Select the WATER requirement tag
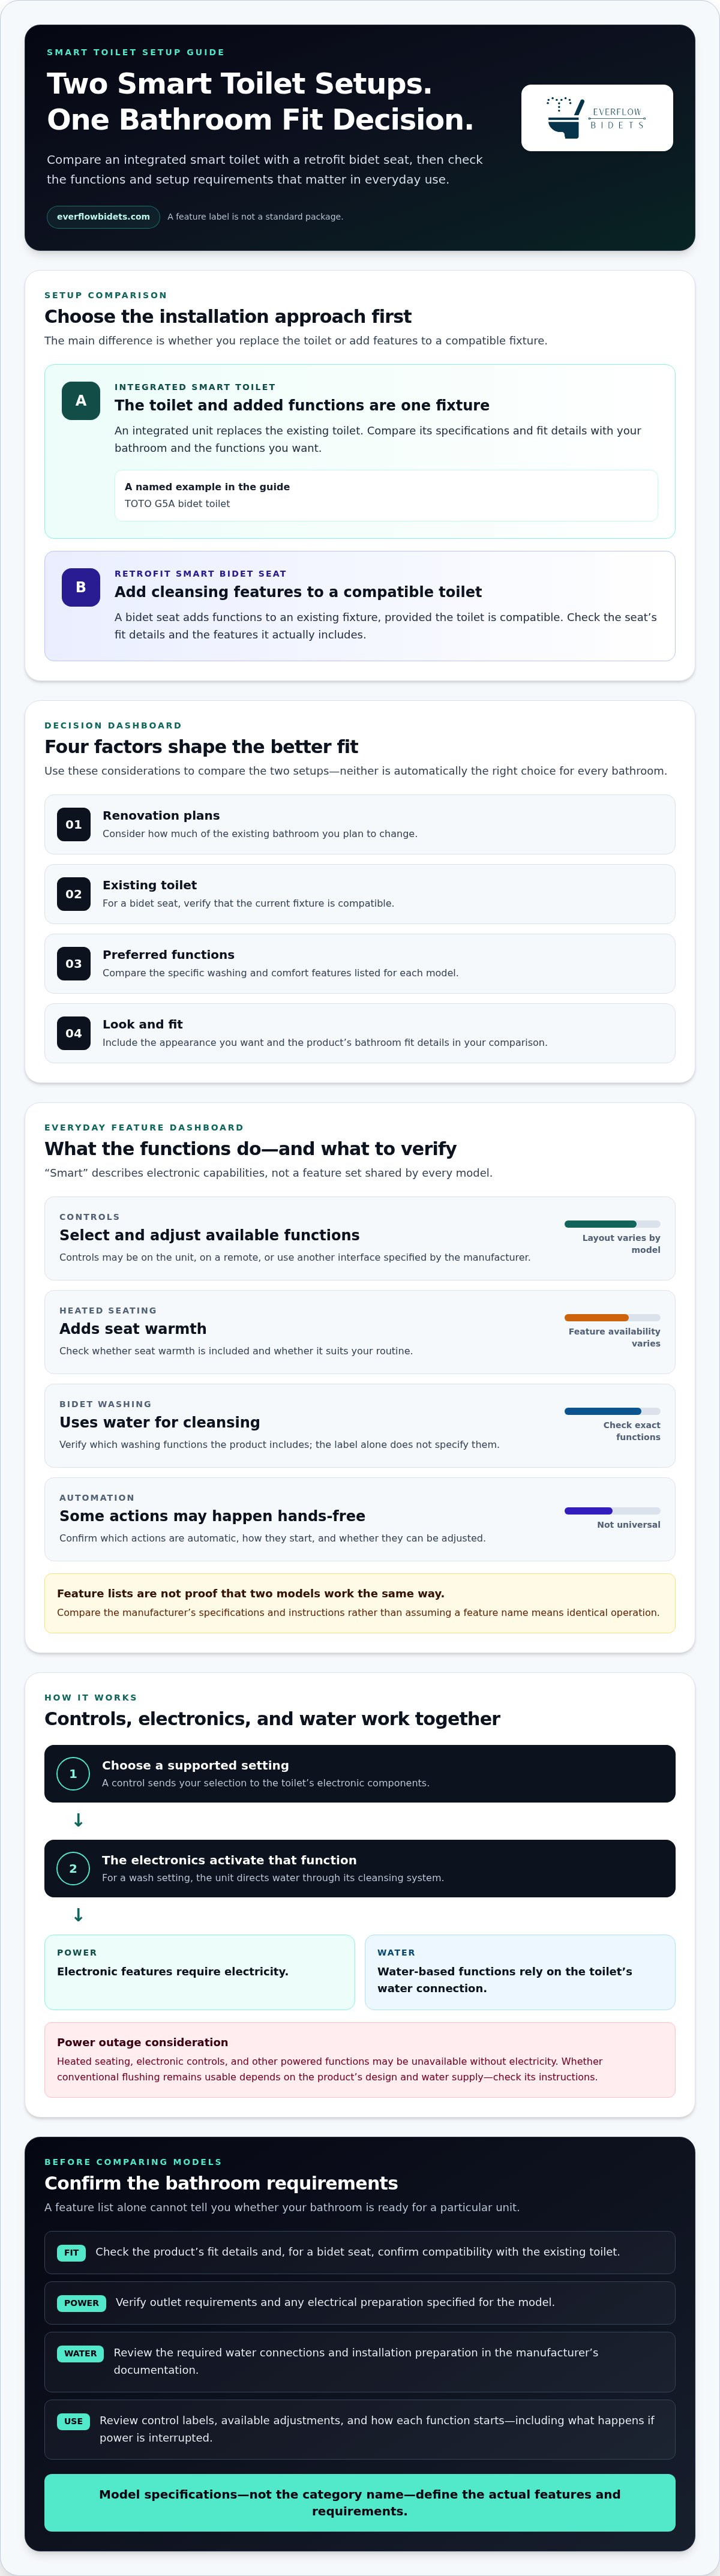 [x=80, y=2354]
